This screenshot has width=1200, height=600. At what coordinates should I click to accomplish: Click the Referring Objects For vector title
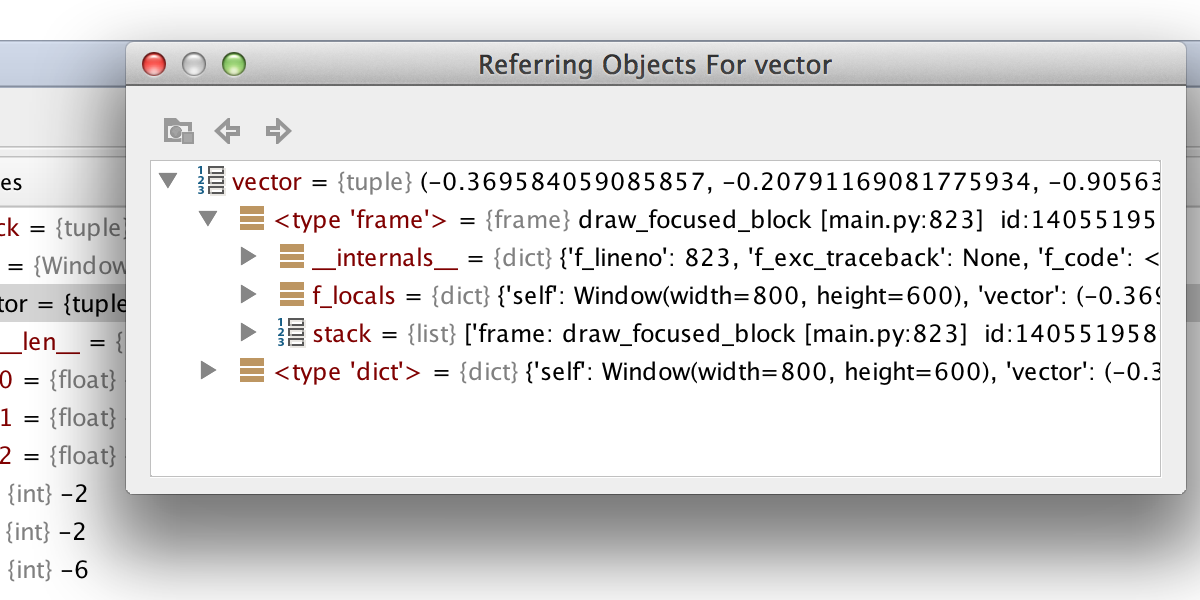tap(655, 66)
